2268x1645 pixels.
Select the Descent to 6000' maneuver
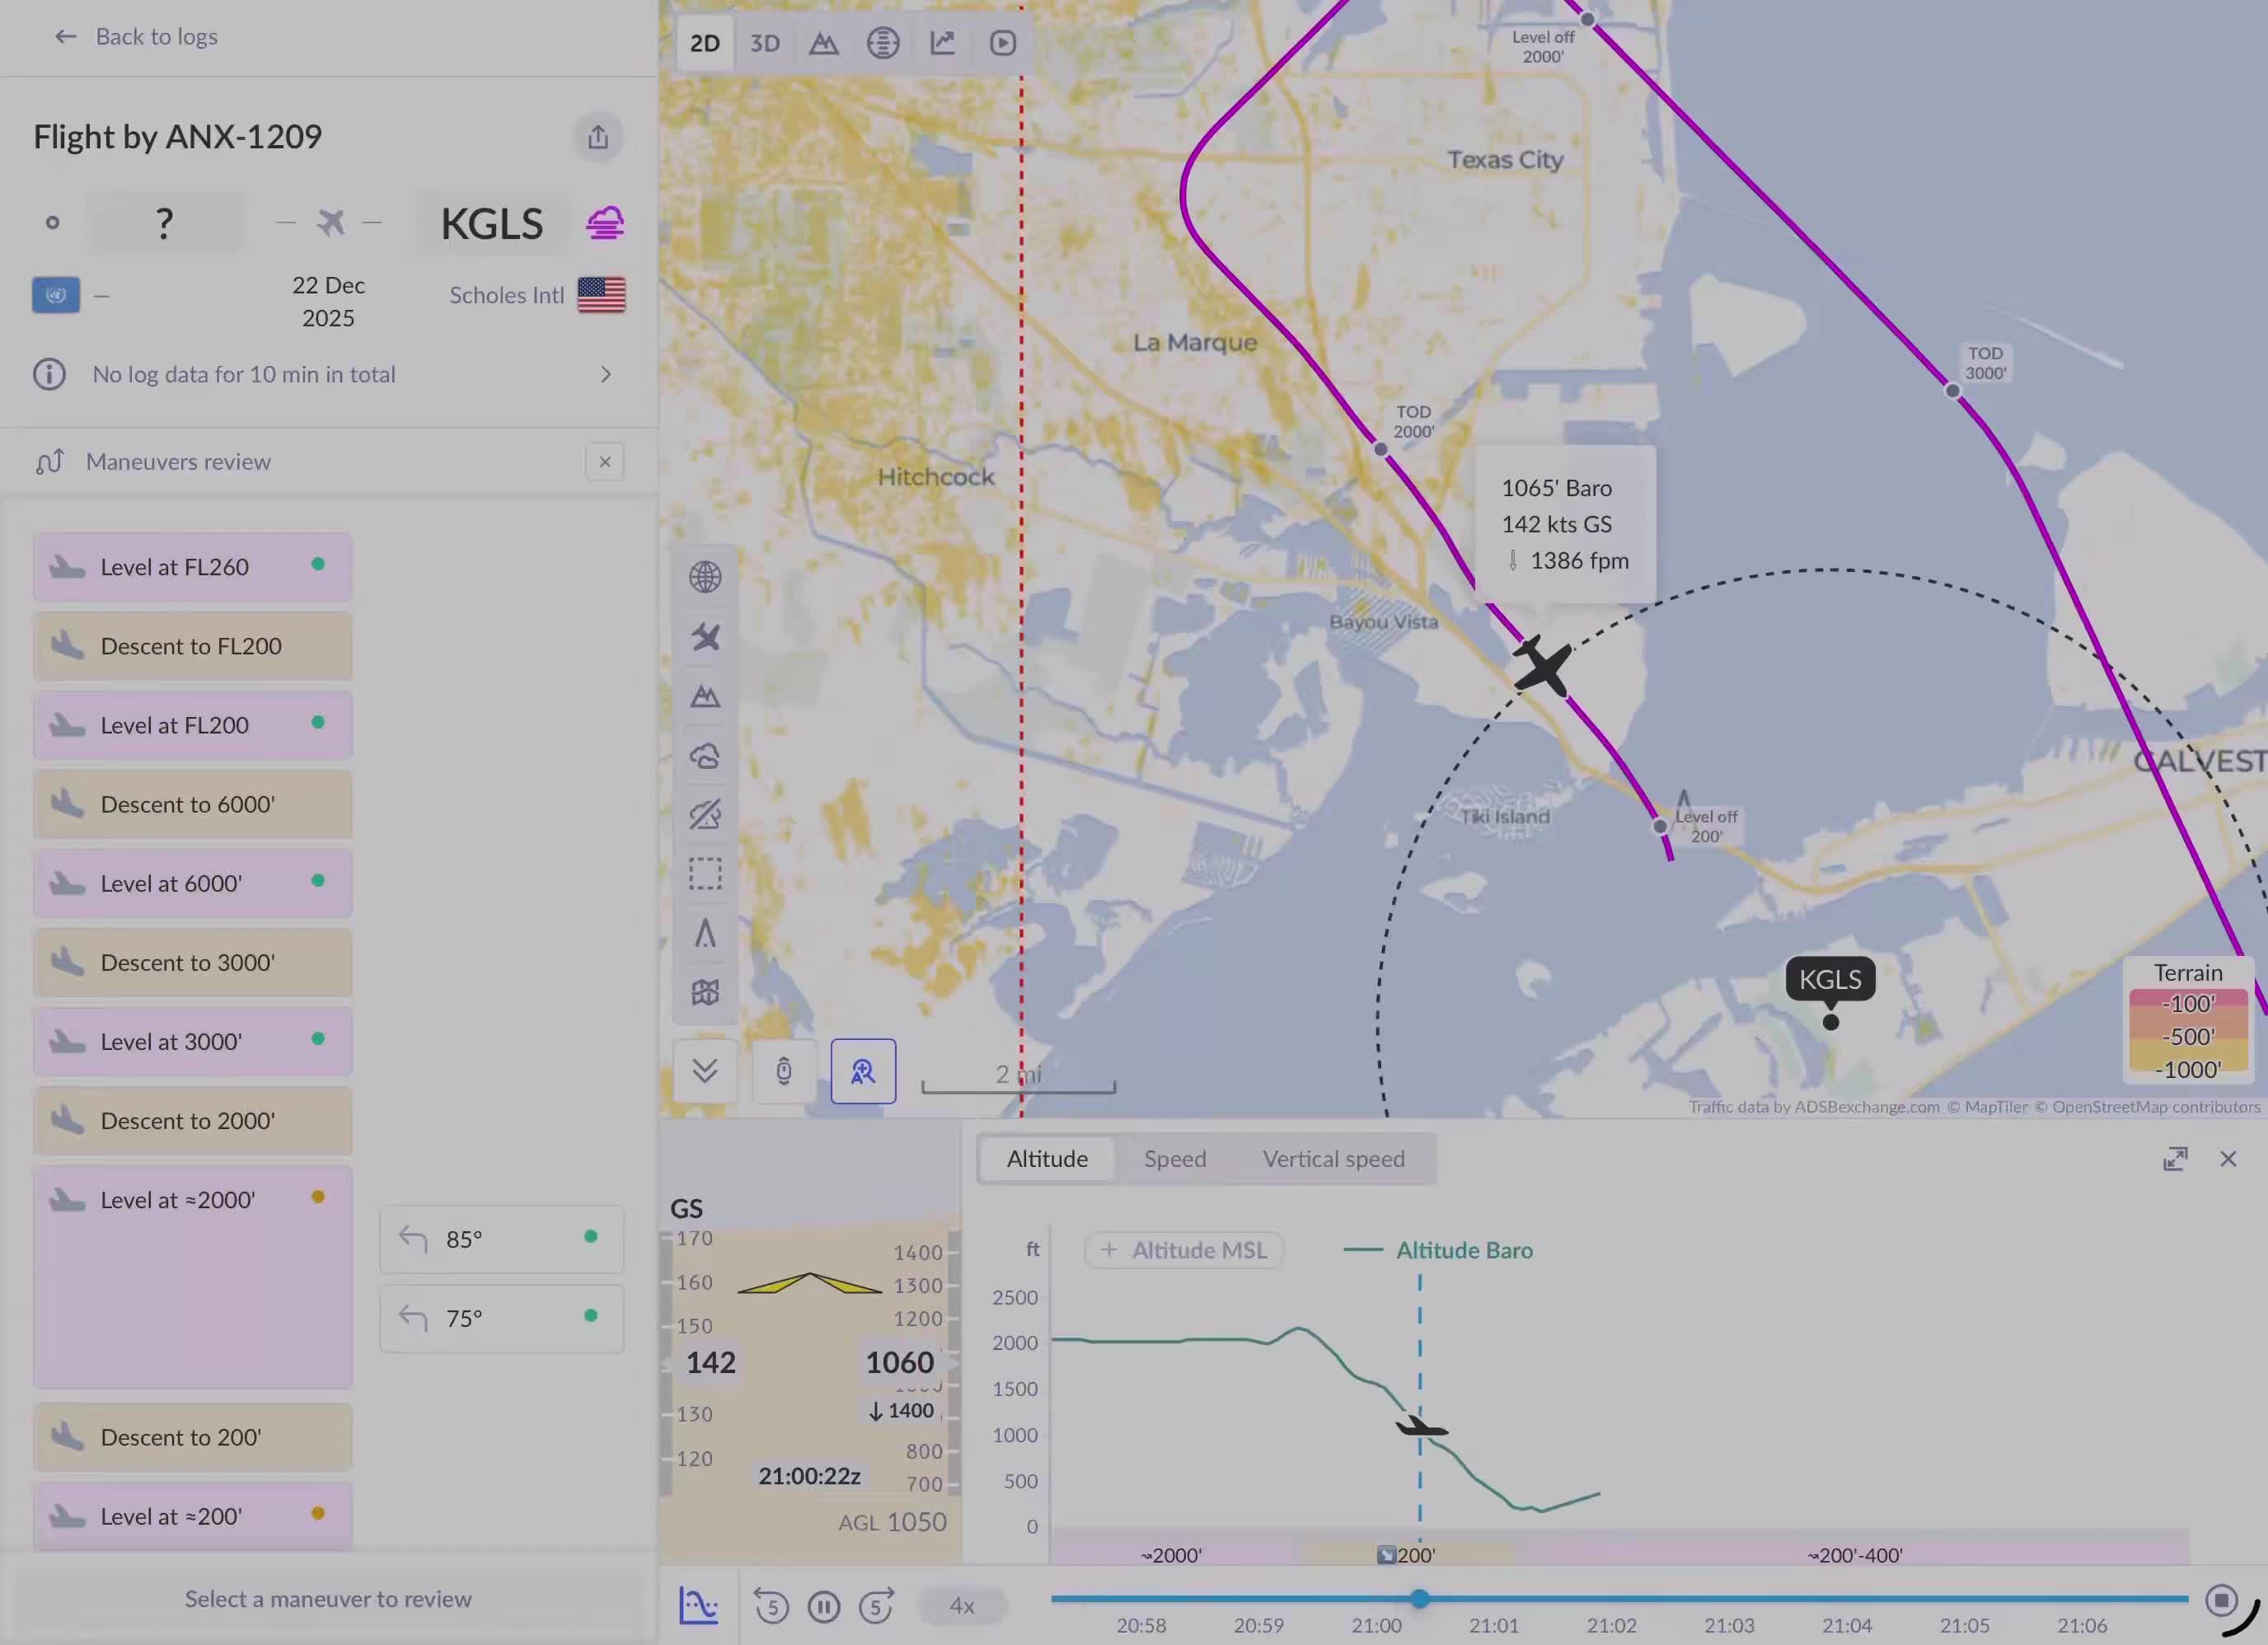192,805
